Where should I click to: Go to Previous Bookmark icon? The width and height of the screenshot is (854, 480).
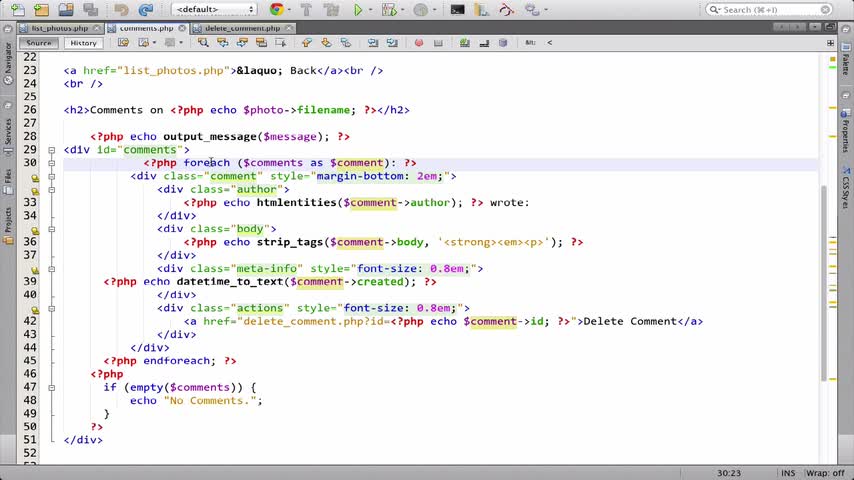point(307,42)
